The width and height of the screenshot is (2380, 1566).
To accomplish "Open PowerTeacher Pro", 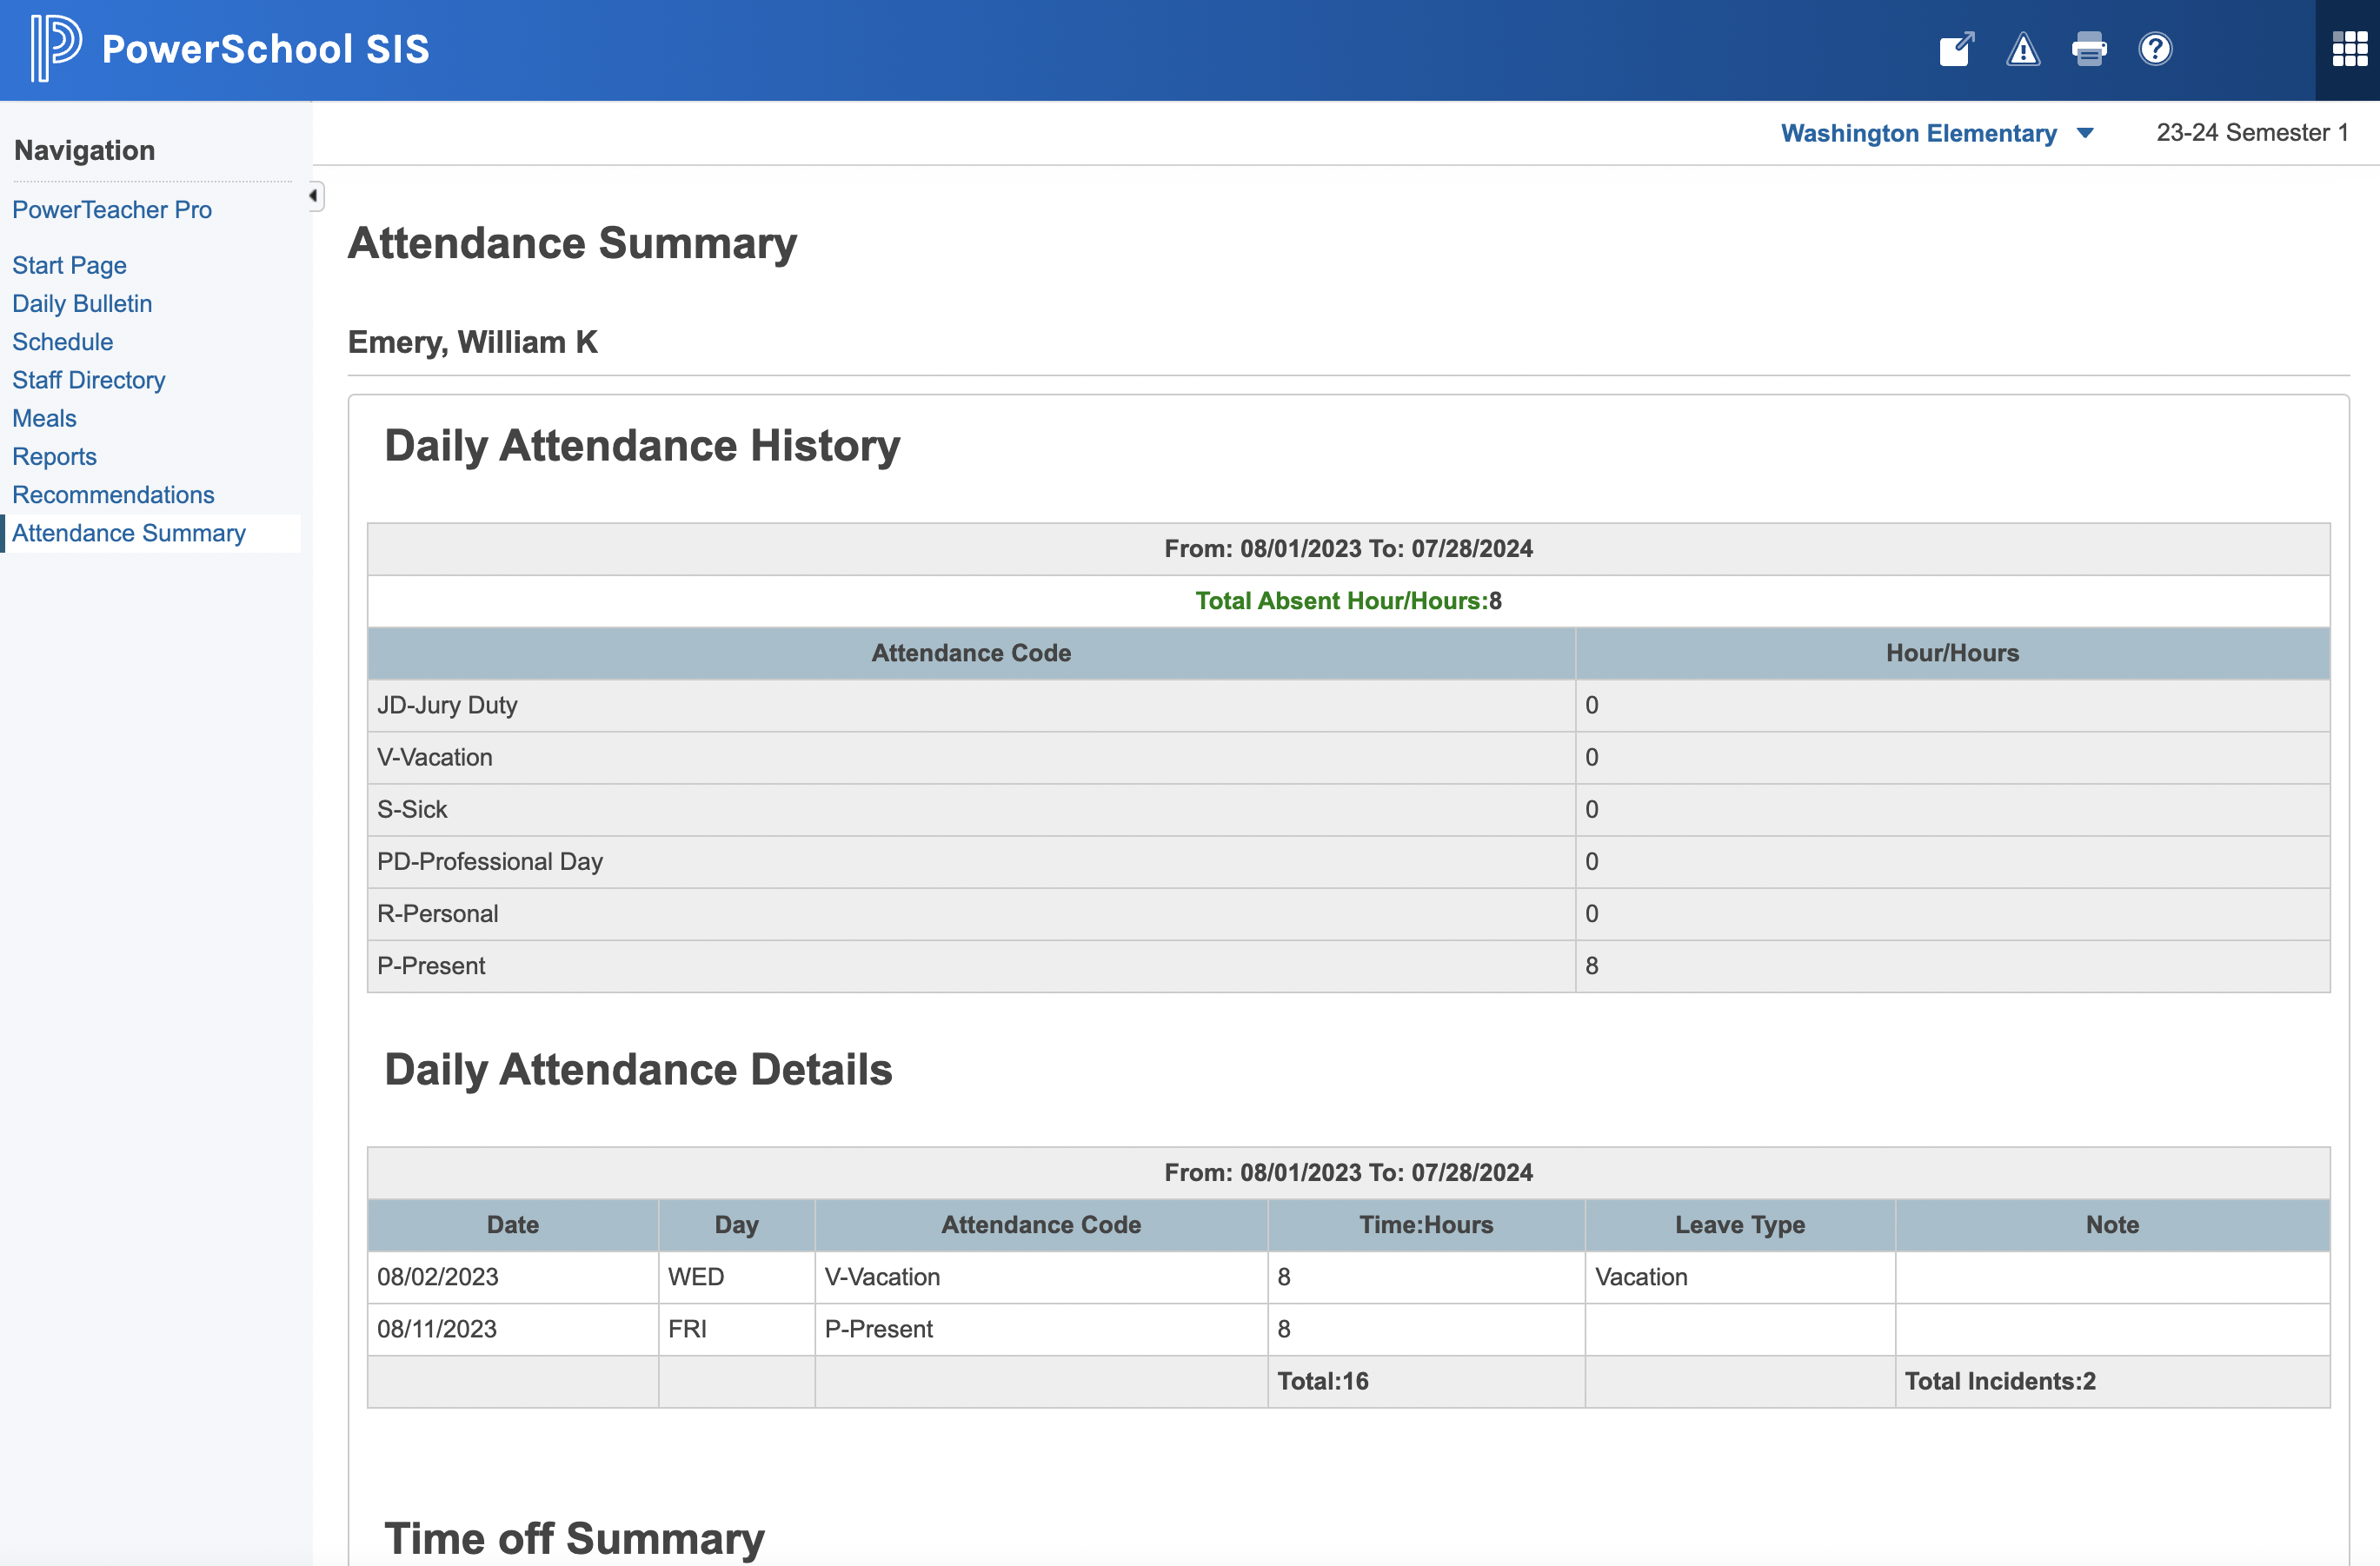I will click(112, 209).
